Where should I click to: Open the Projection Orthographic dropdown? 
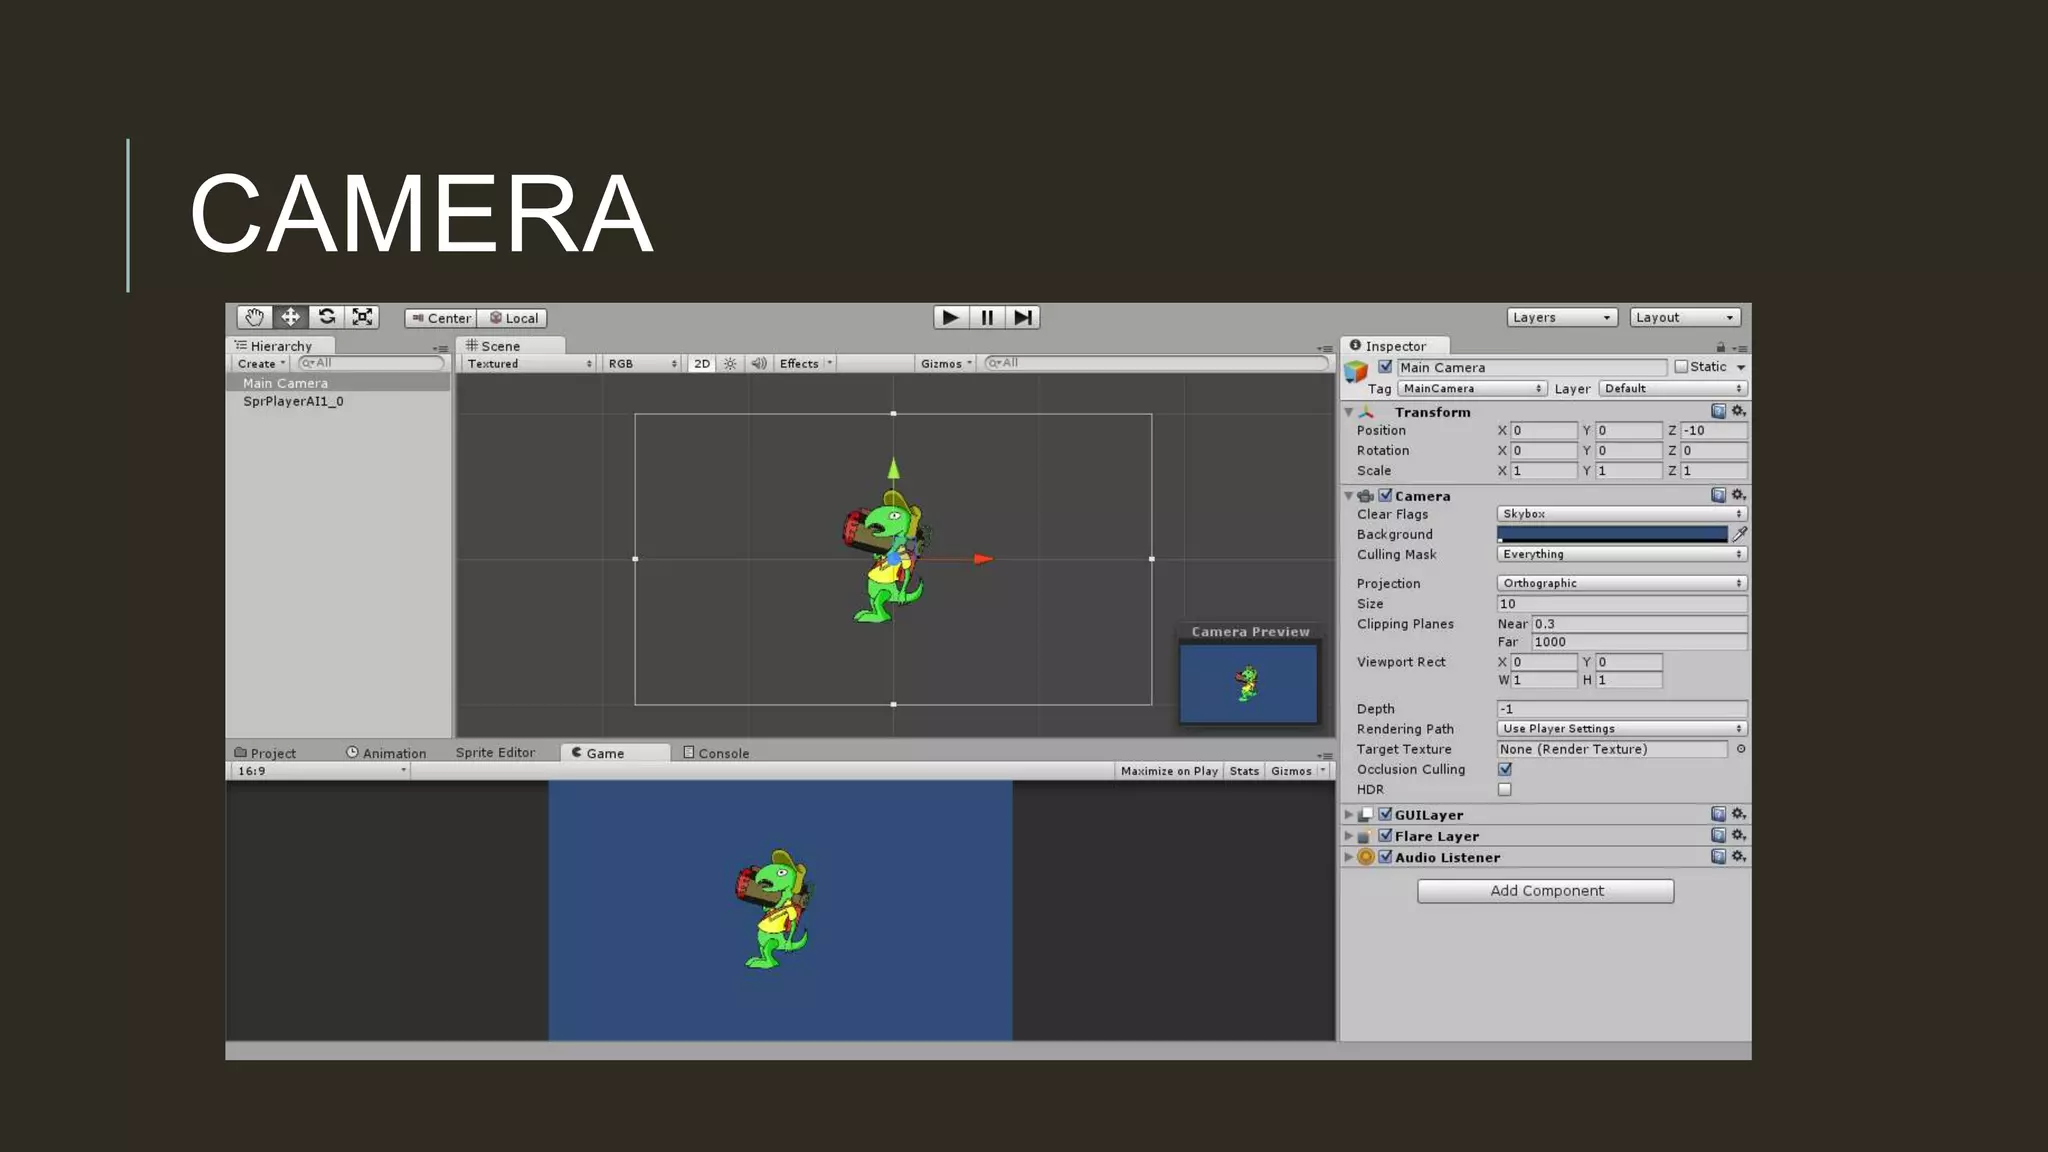coord(1621,583)
